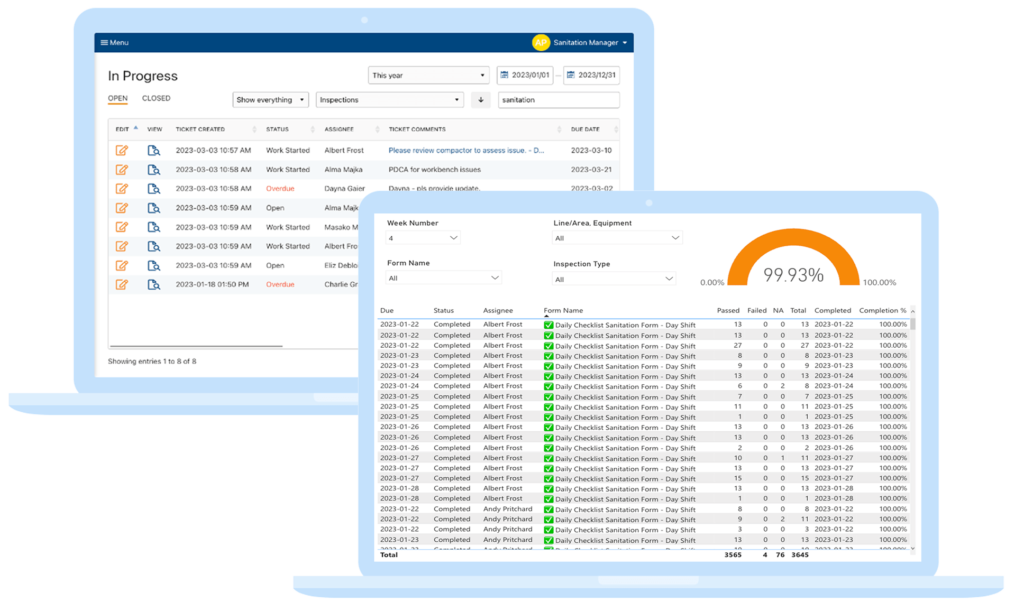
Task: Switch to the CLOSED tab
Action: click(x=156, y=99)
